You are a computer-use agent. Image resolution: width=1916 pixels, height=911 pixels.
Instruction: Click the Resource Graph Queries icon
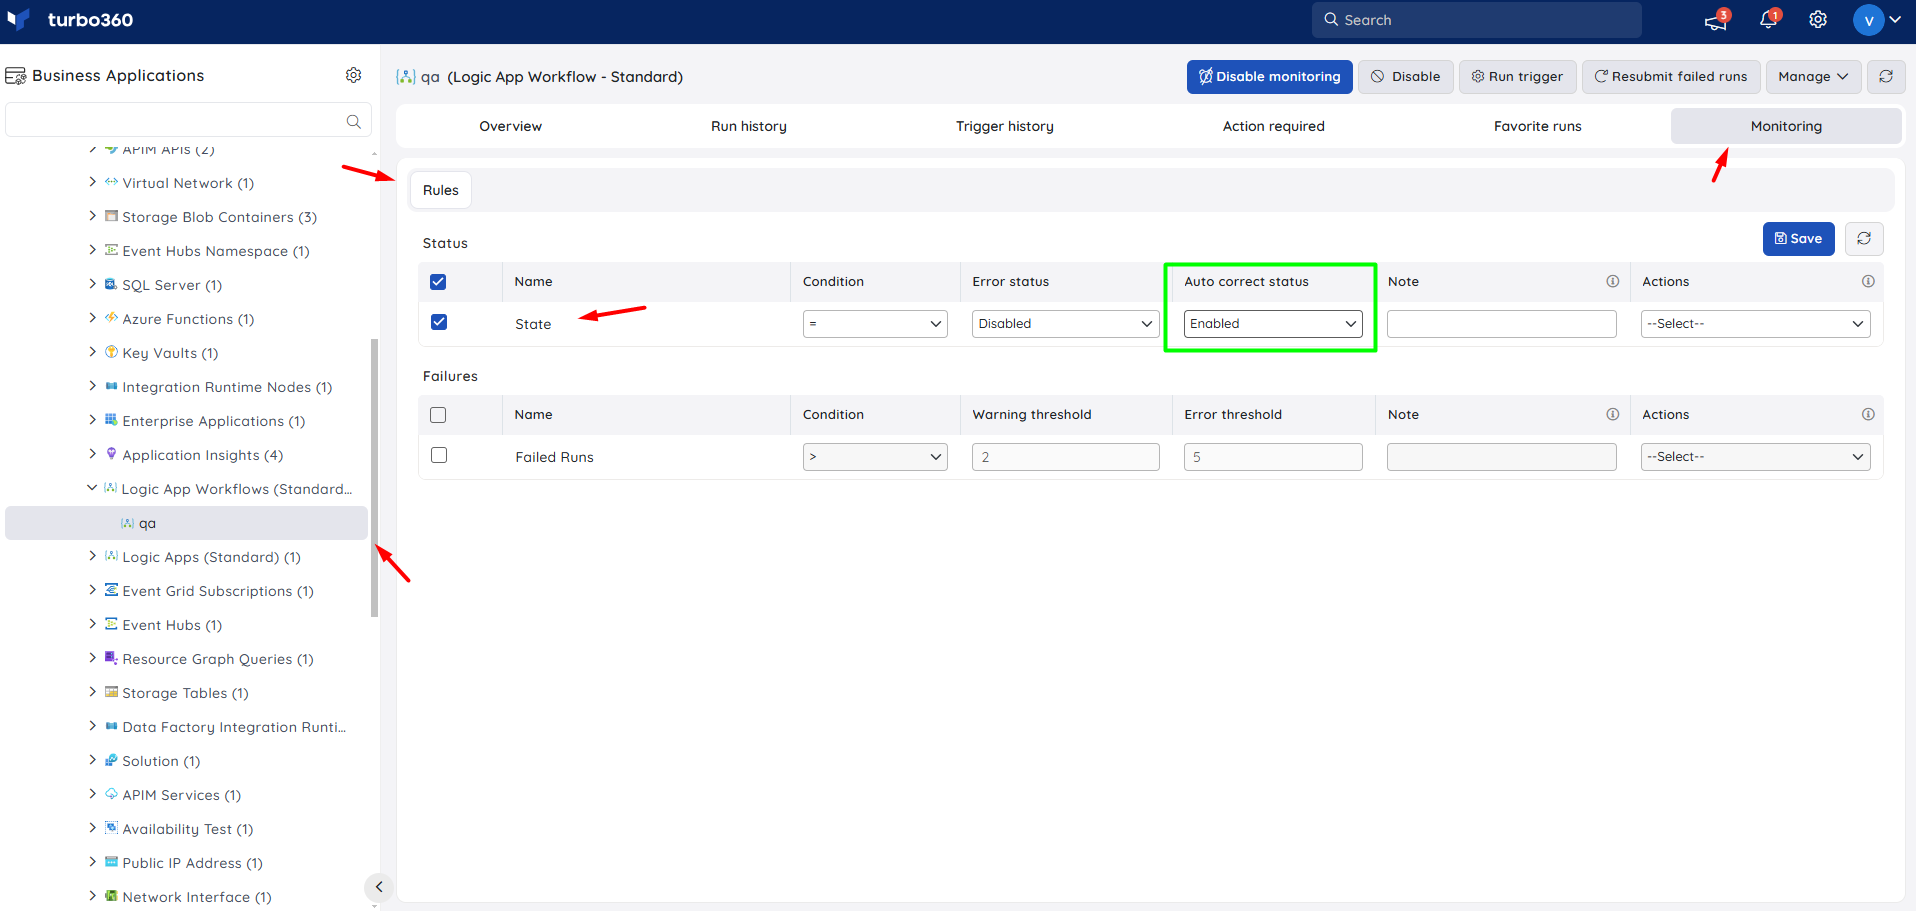111,658
